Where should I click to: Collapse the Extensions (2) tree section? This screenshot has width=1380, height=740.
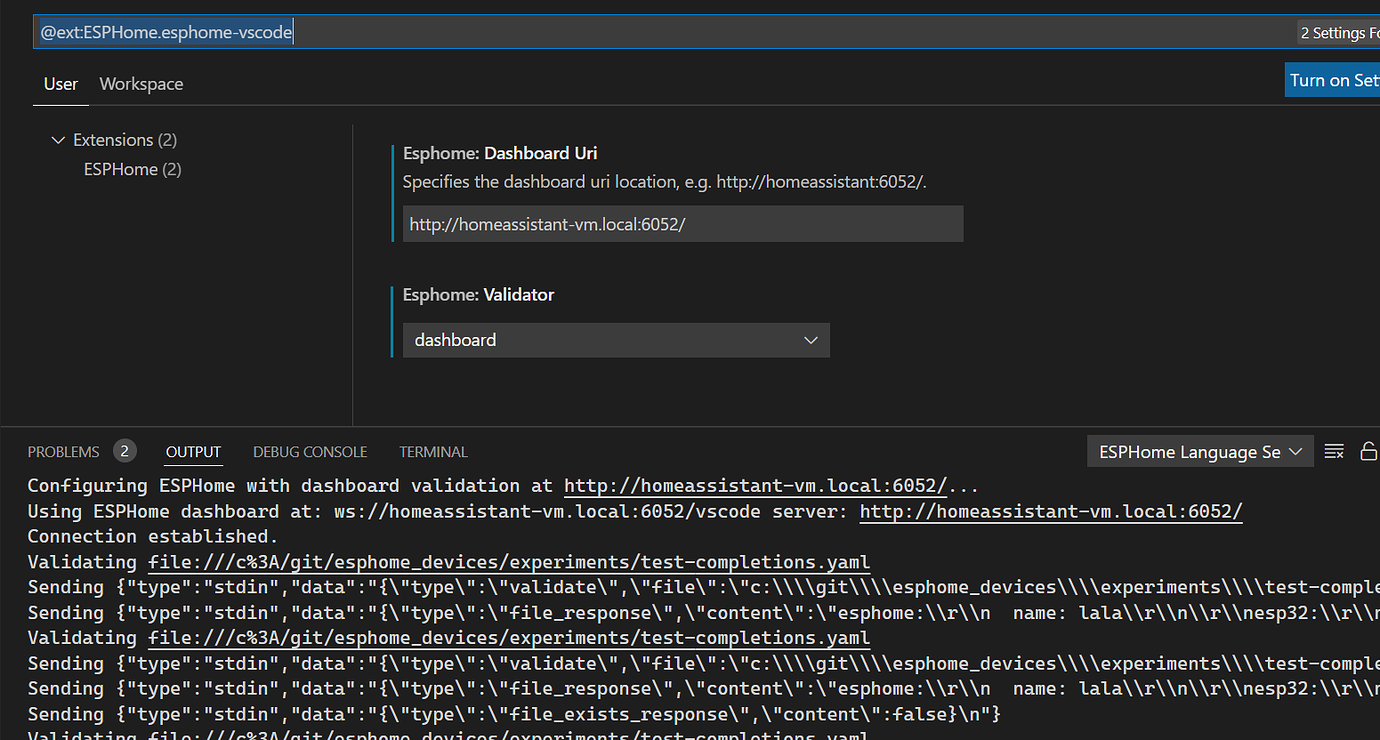coord(58,139)
